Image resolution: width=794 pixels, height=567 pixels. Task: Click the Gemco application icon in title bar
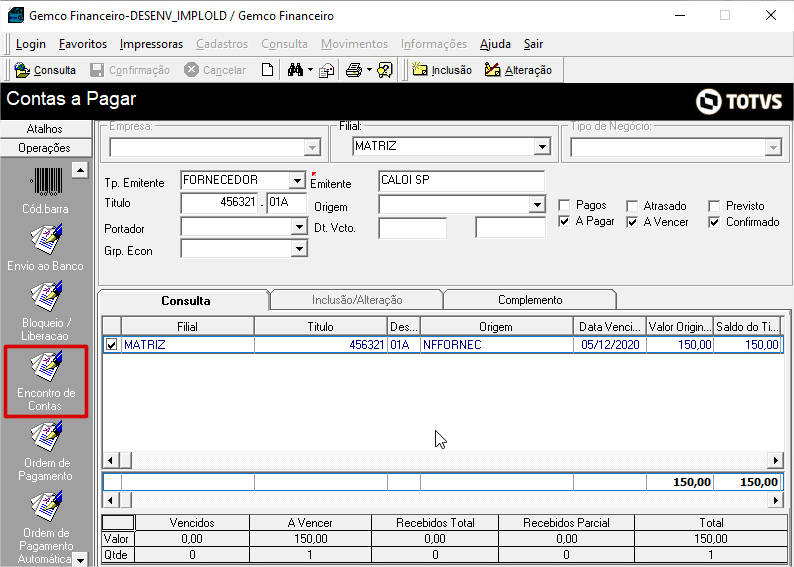16,16
